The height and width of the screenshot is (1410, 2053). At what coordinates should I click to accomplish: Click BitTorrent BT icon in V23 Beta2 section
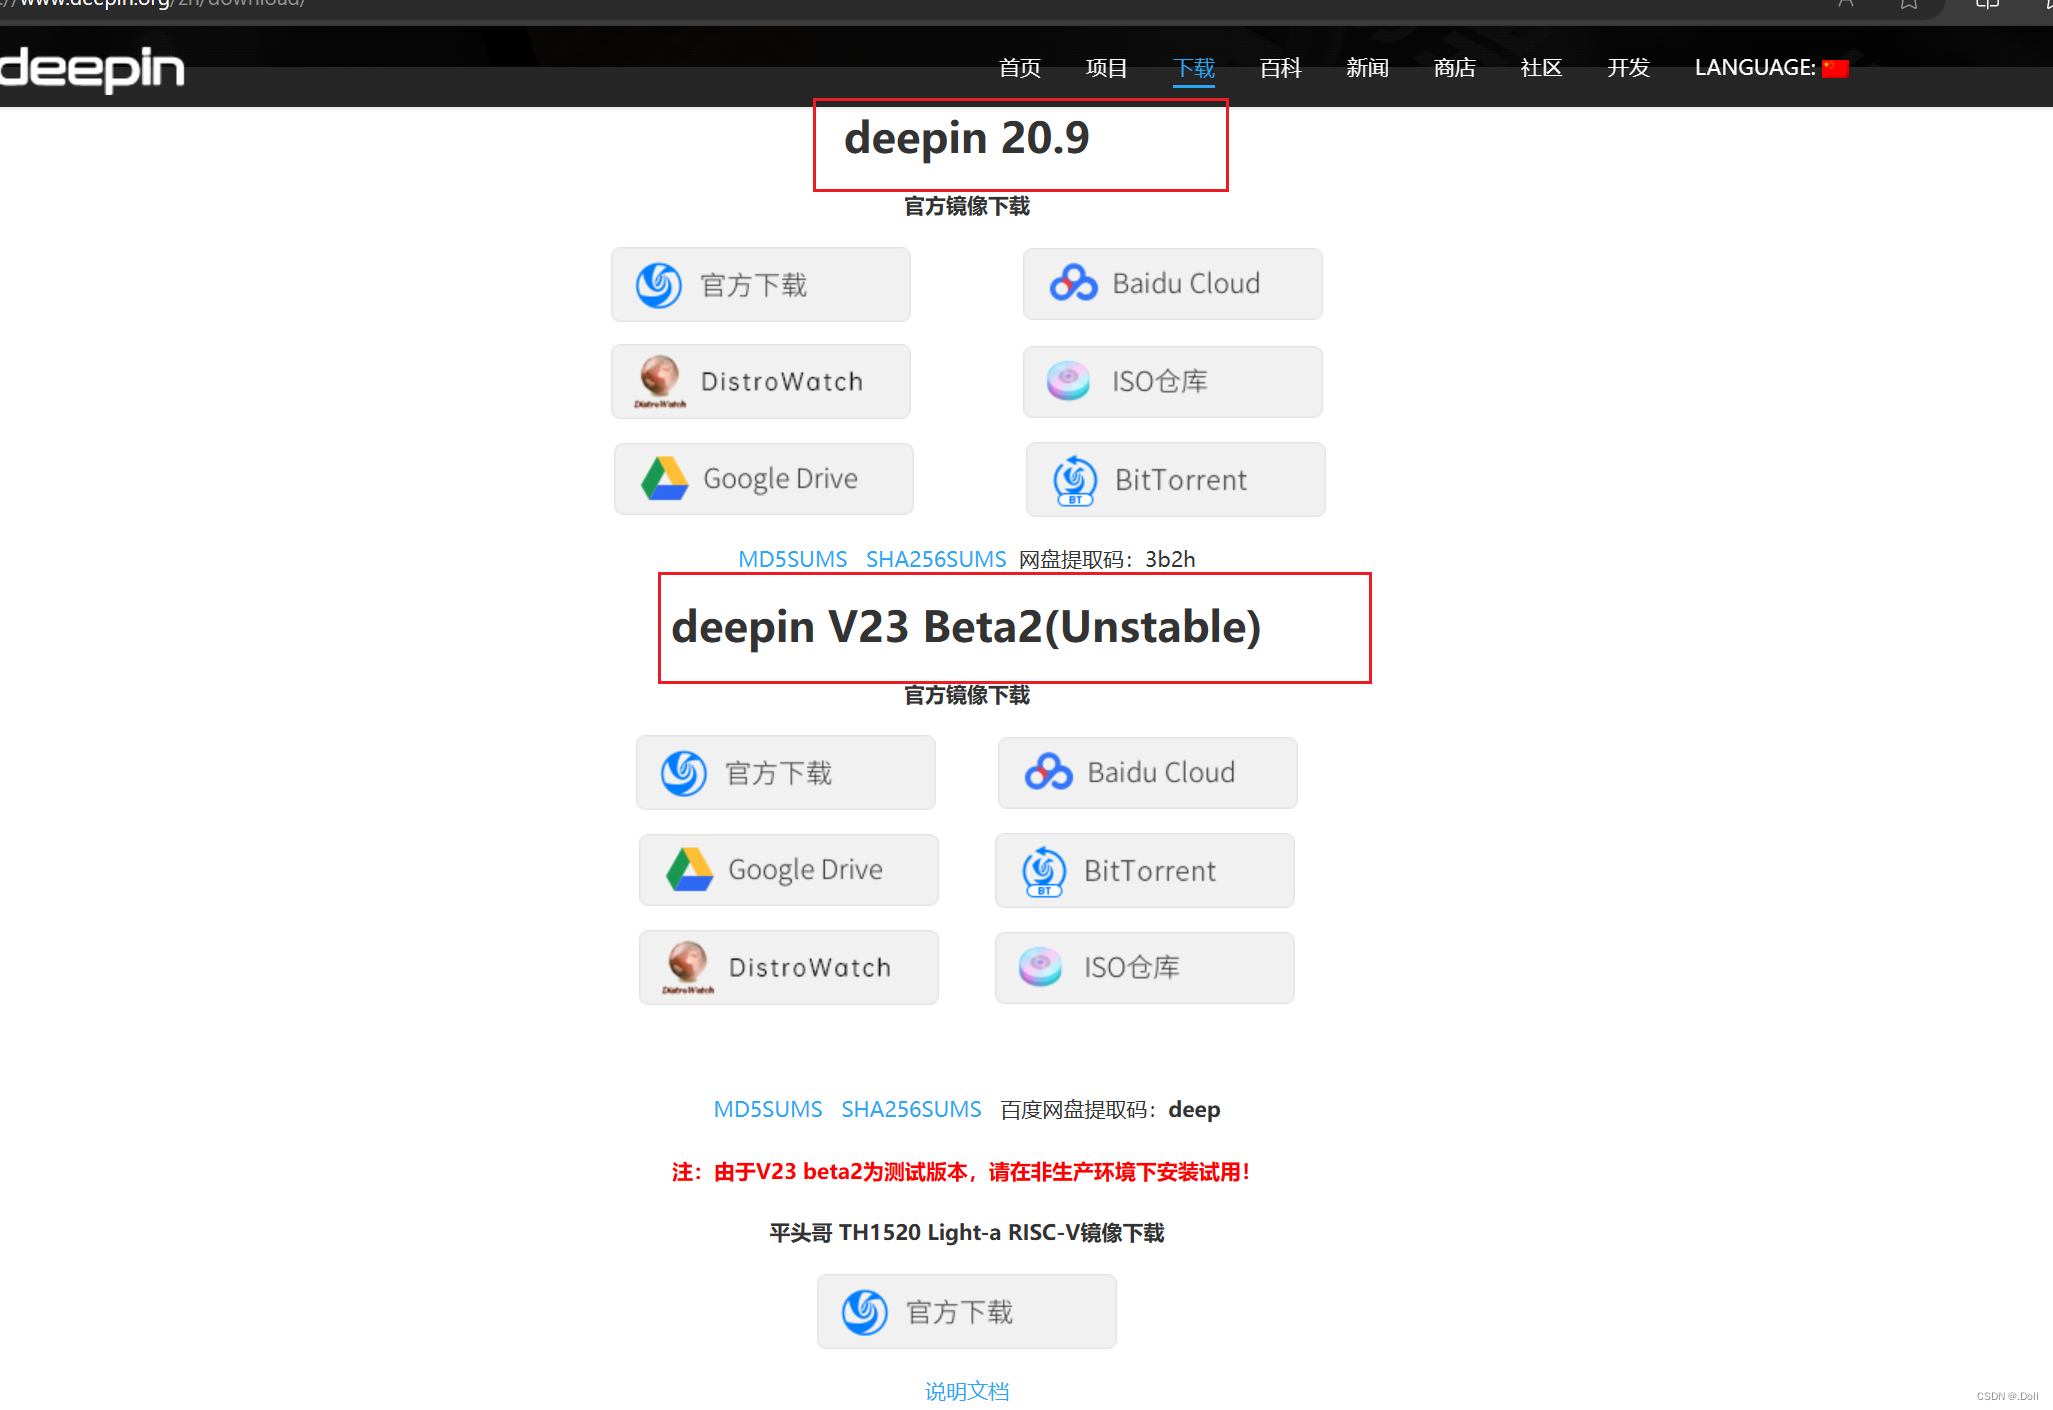point(1044,872)
